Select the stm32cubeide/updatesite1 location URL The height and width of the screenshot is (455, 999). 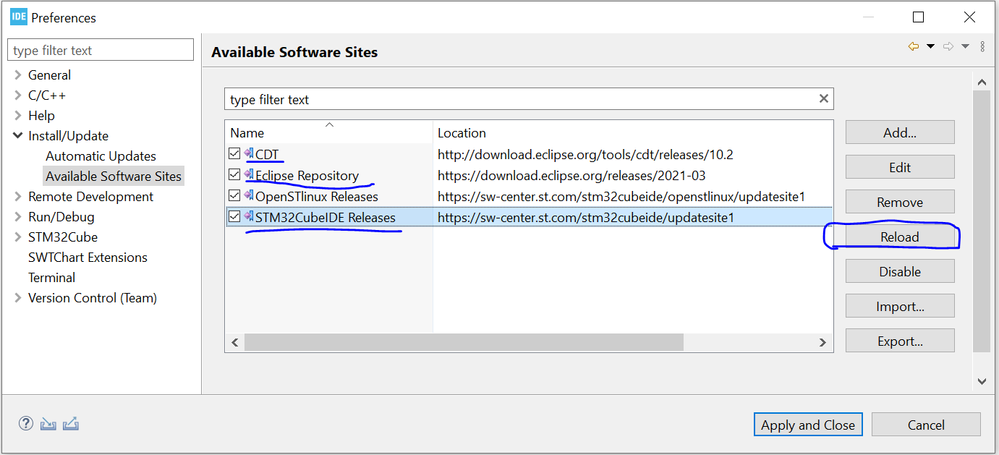tap(586, 218)
